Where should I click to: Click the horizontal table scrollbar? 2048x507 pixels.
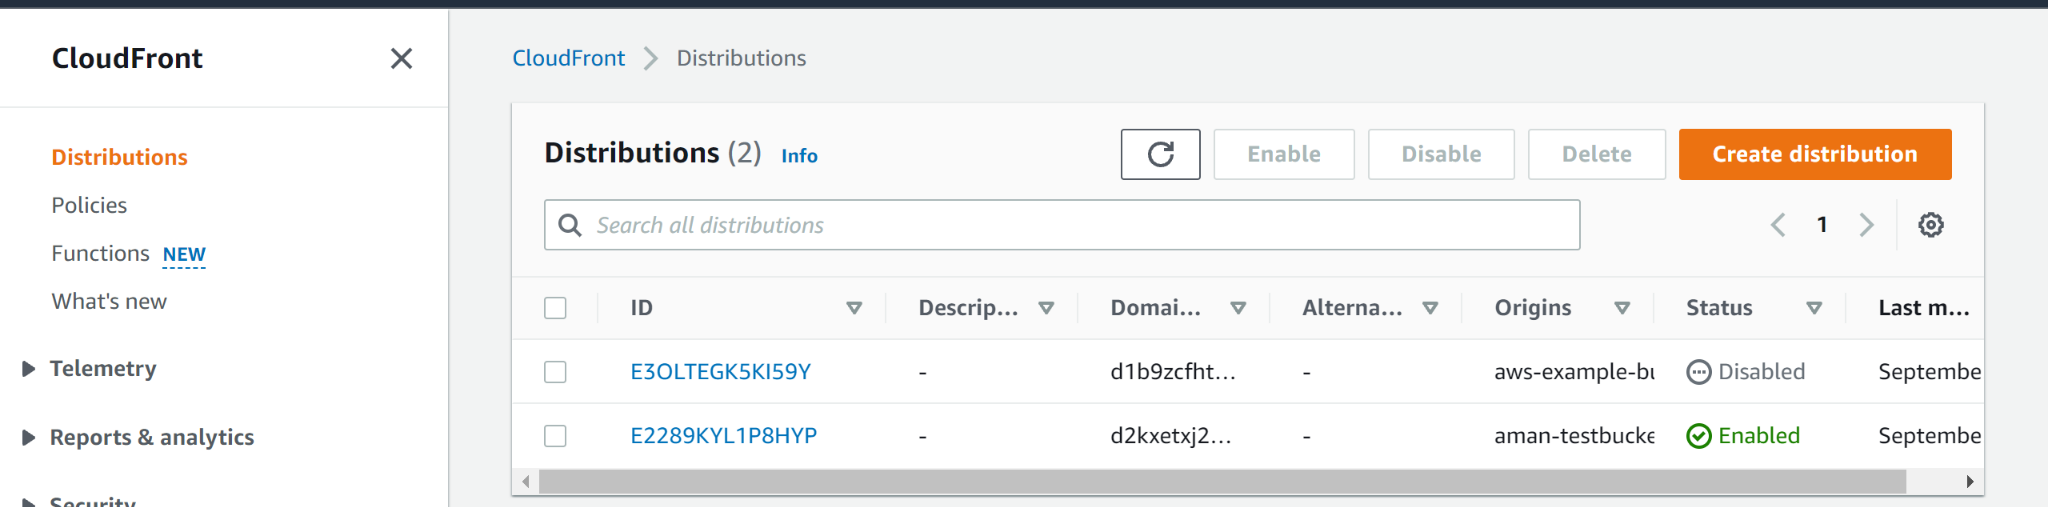coord(1220,482)
